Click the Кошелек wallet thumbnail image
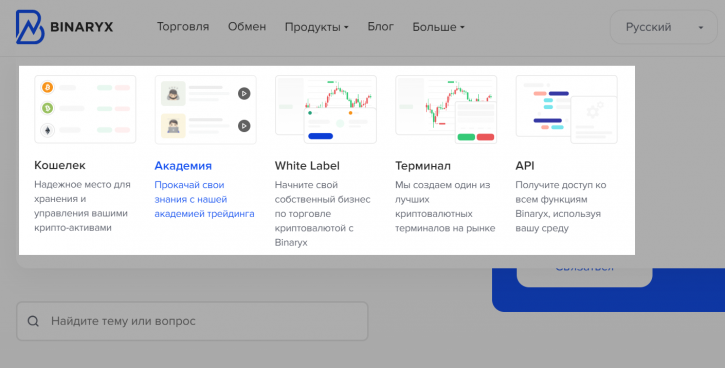The width and height of the screenshot is (725, 368). (85, 110)
